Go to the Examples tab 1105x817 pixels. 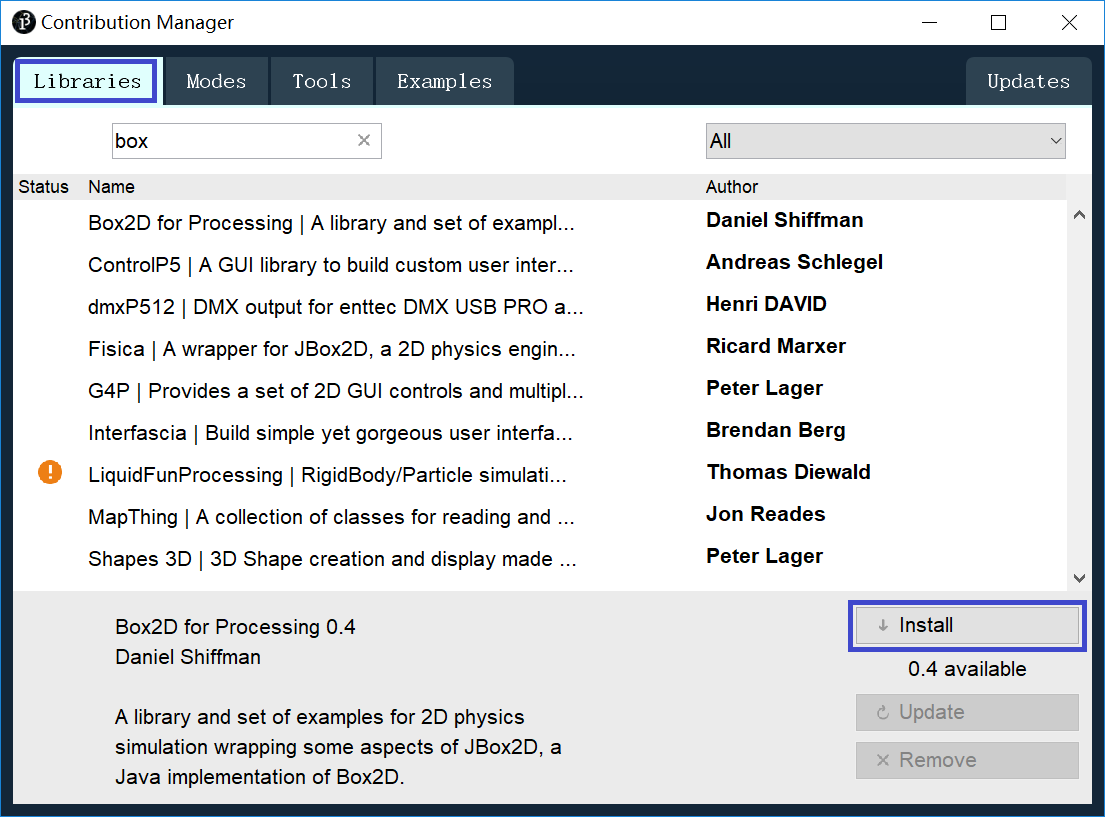pos(444,82)
